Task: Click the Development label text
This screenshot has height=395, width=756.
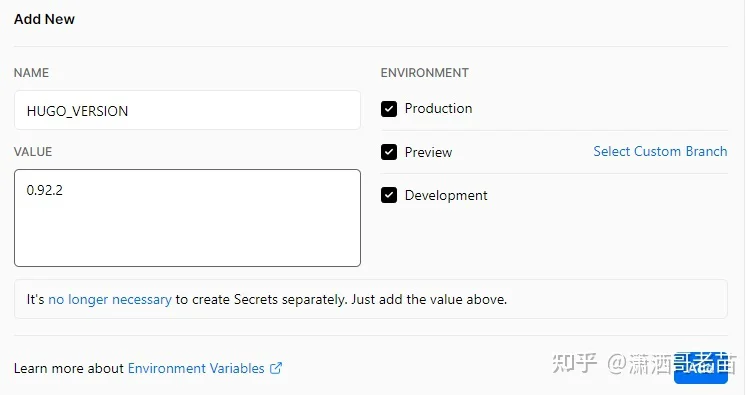Action: pos(446,195)
